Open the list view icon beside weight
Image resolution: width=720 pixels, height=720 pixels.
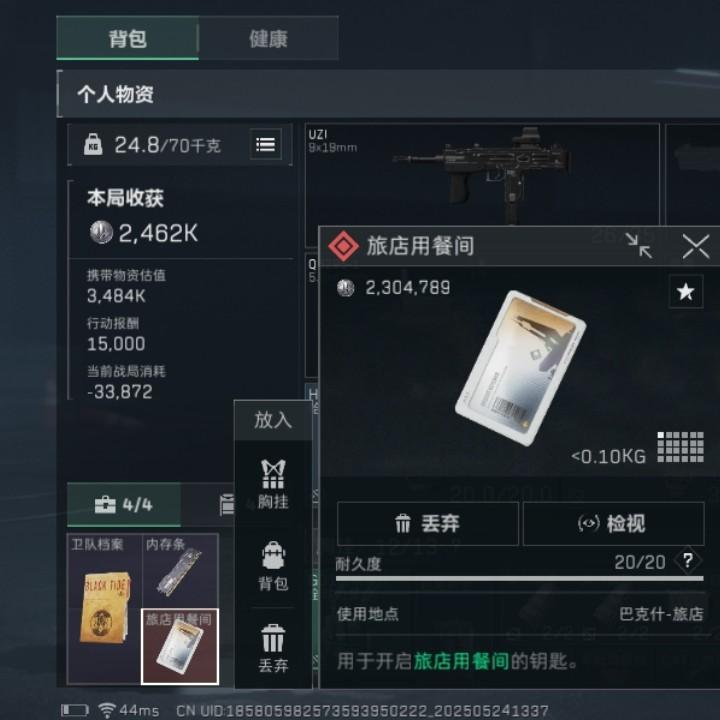265,145
